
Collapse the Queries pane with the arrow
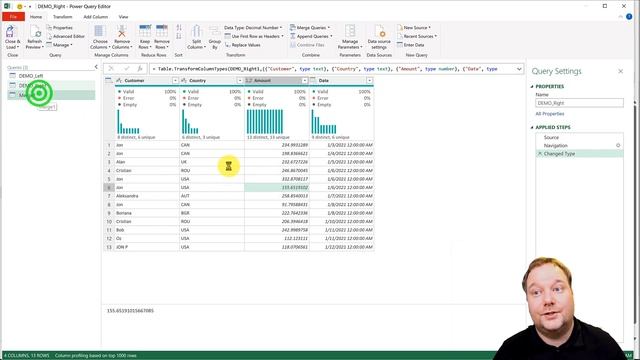coord(96,67)
